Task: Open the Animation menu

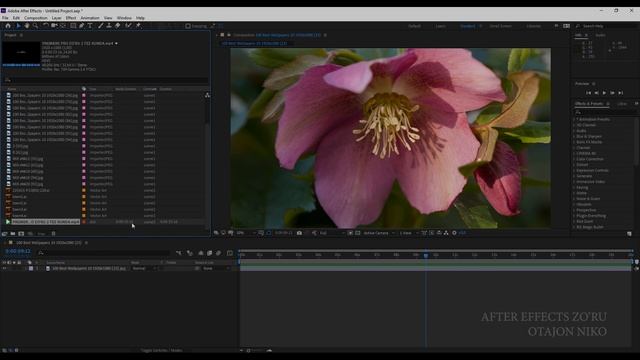Action: point(90,18)
